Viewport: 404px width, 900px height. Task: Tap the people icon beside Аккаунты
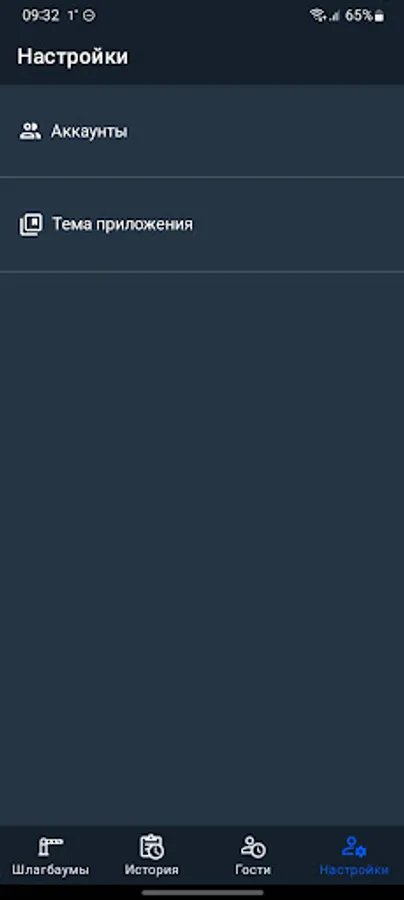pyautogui.click(x=30, y=131)
